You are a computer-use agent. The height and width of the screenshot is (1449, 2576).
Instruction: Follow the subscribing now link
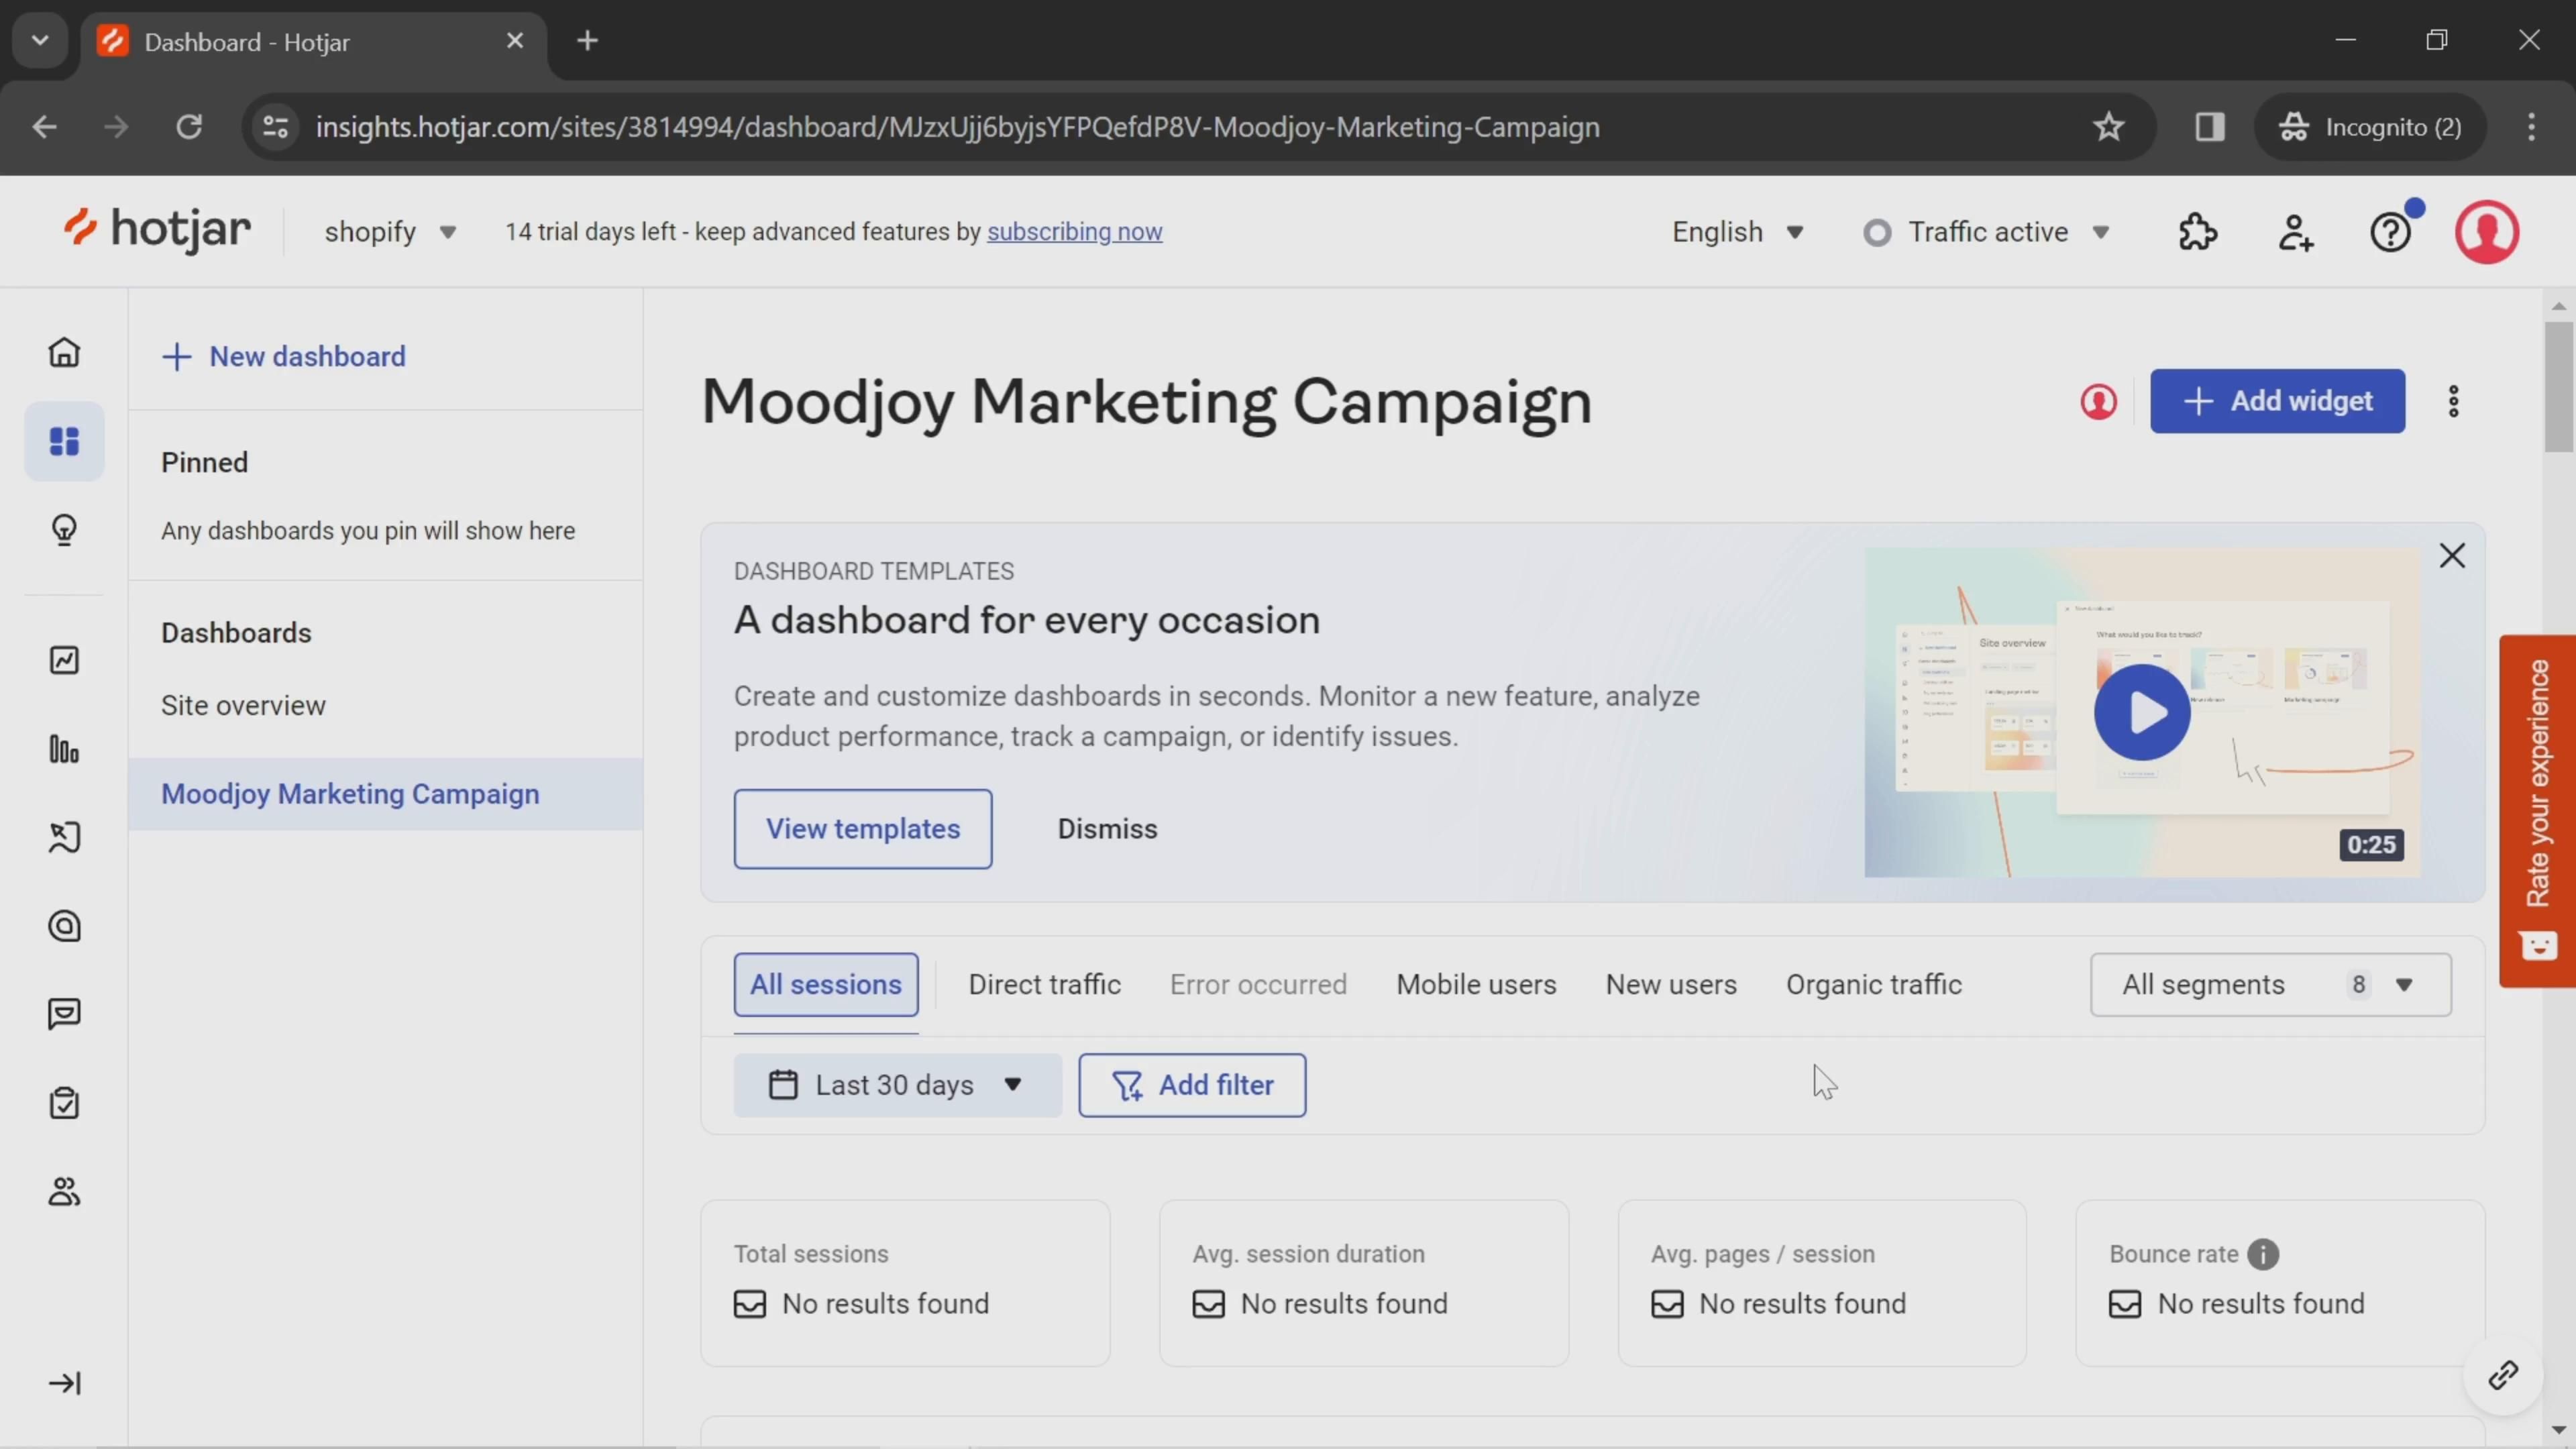tap(1074, 232)
